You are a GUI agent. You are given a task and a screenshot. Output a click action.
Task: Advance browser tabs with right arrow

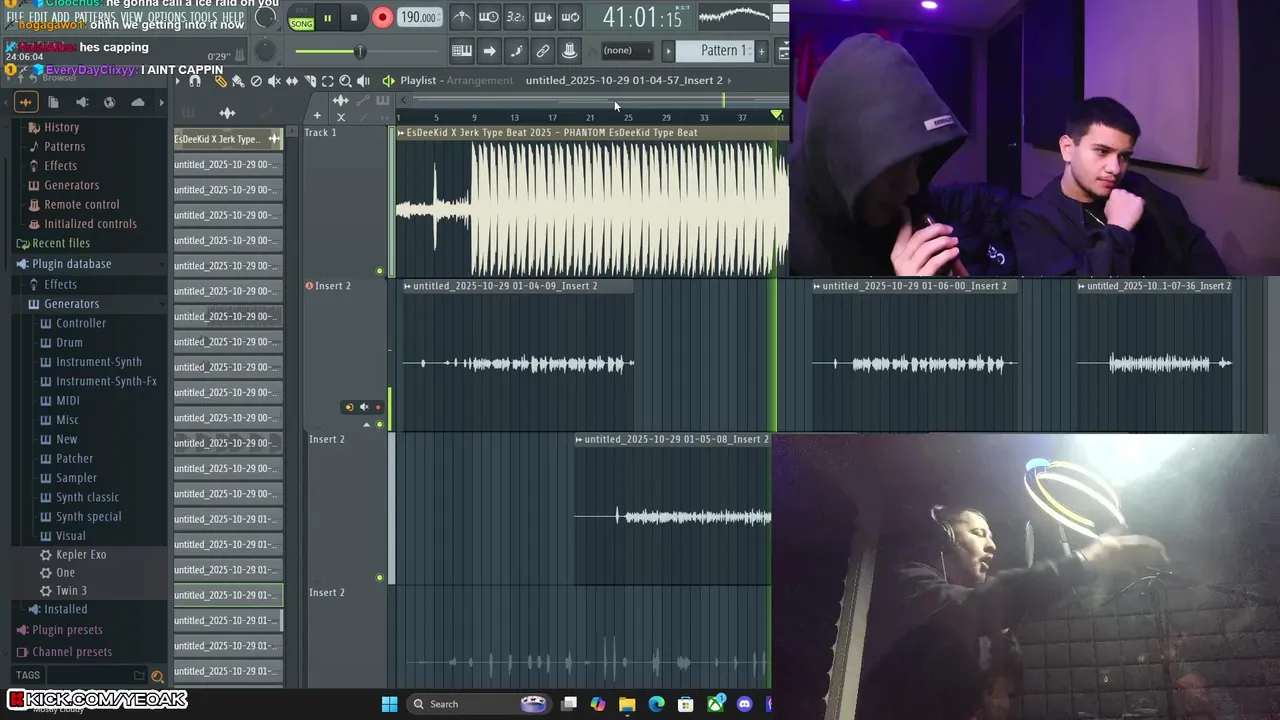[162, 102]
